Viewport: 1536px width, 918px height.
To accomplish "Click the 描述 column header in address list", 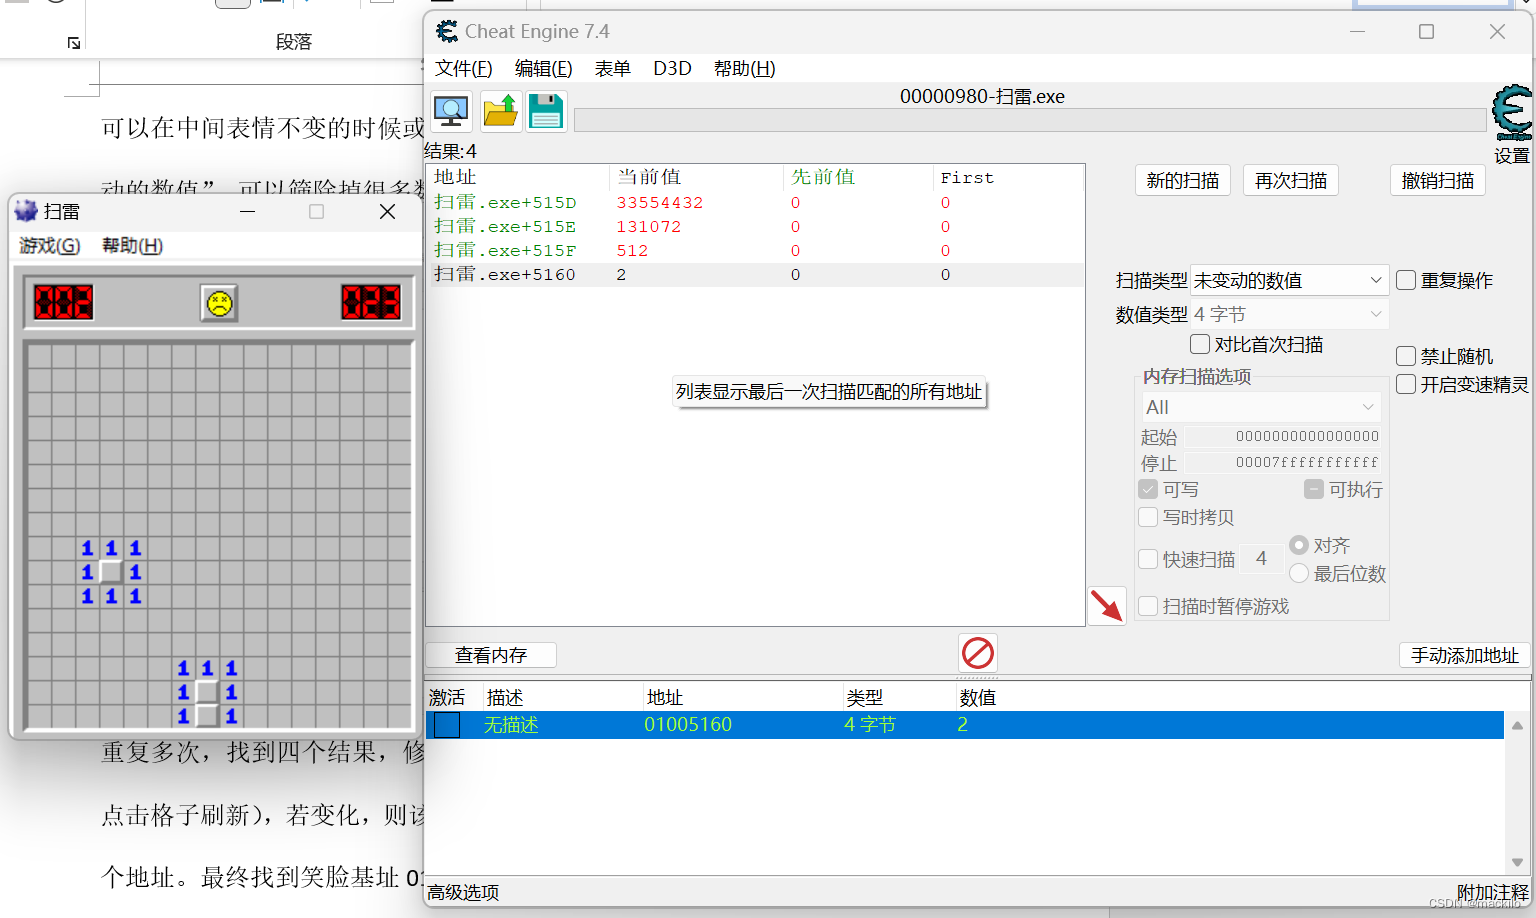I will [562, 697].
